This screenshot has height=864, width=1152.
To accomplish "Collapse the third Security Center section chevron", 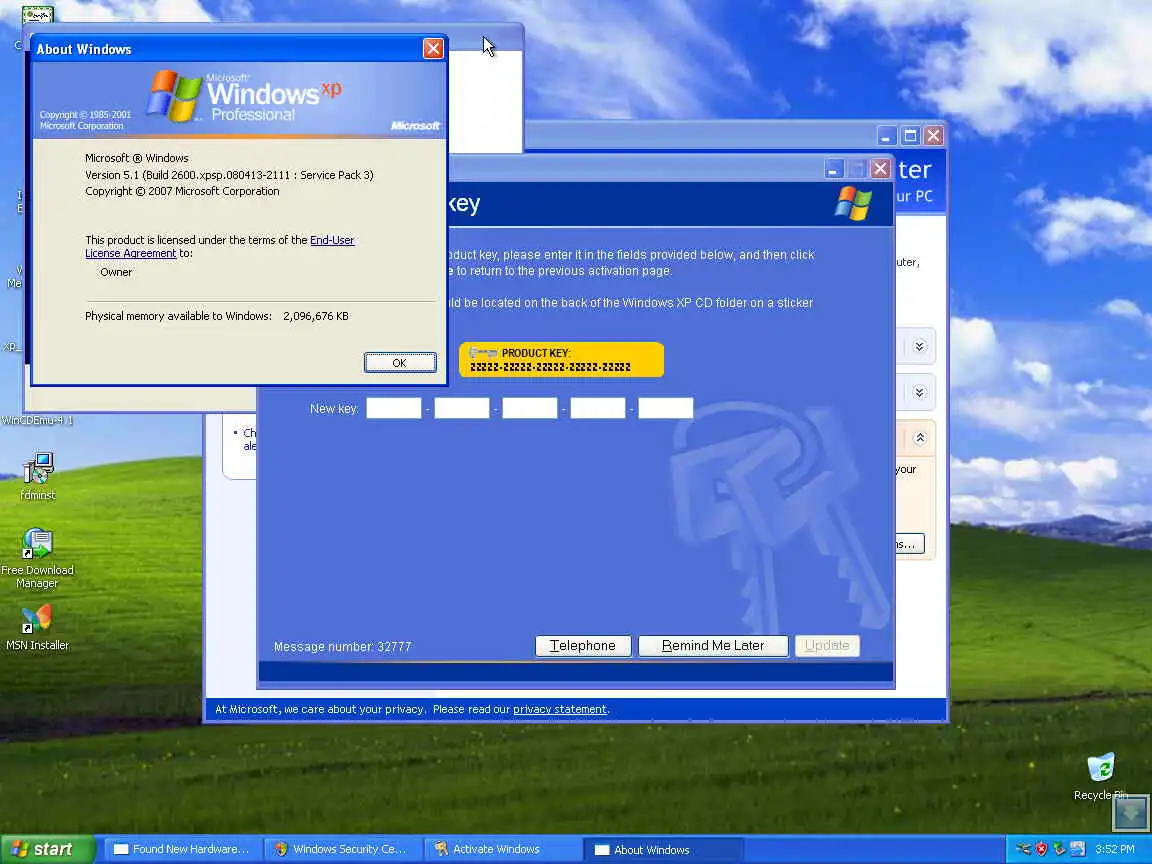I will [x=919, y=439].
